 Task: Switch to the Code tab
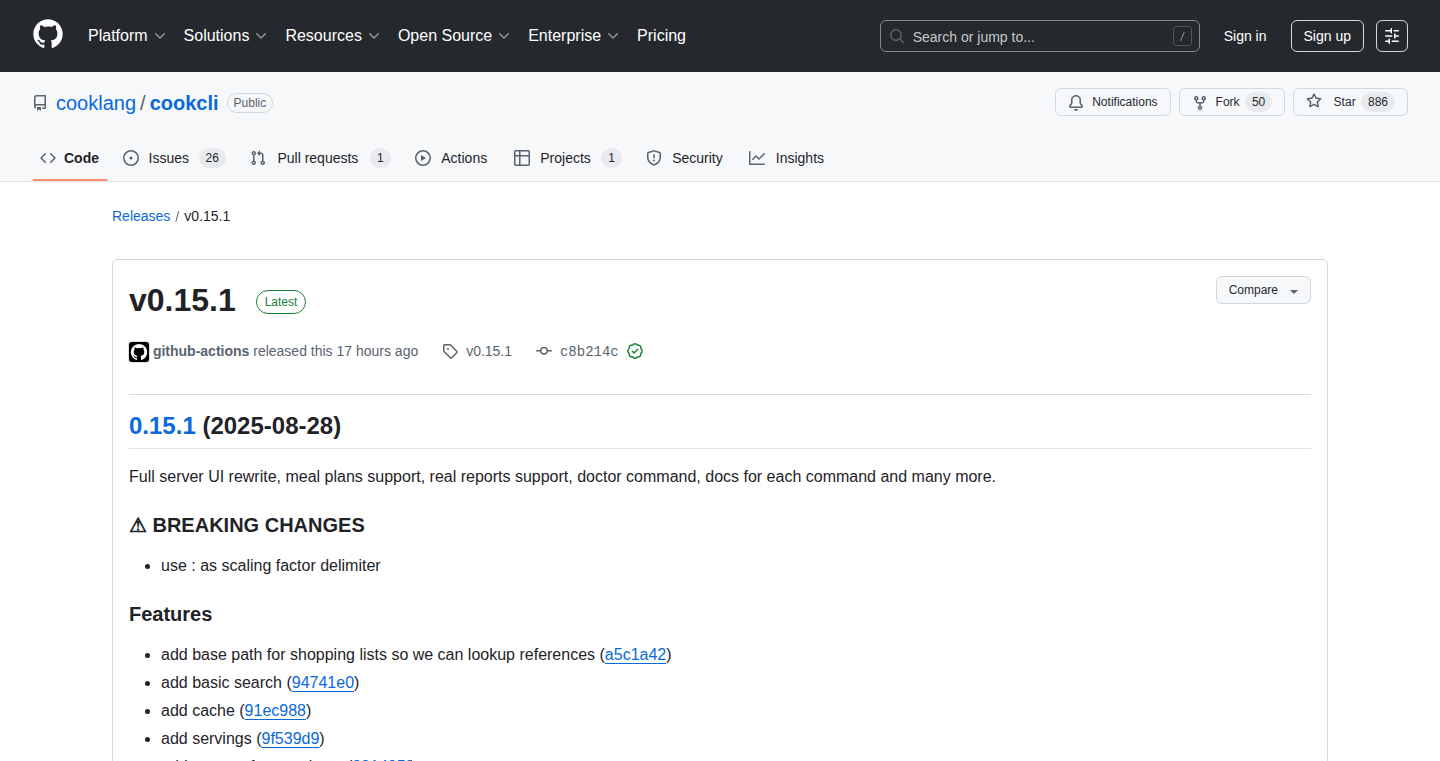70,158
